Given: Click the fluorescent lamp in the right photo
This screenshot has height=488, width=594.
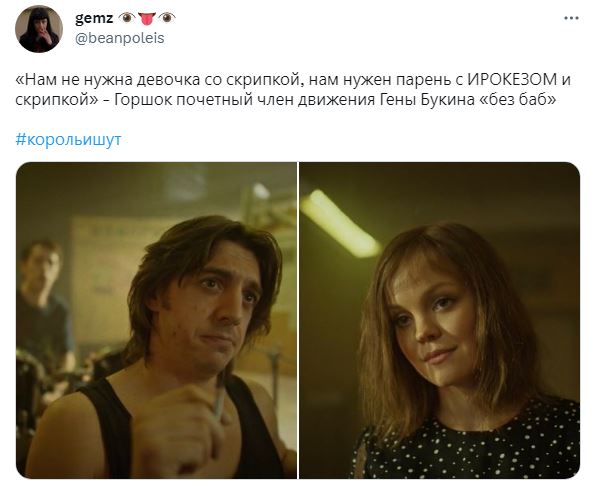Looking at the screenshot, I should pos(340,223).
